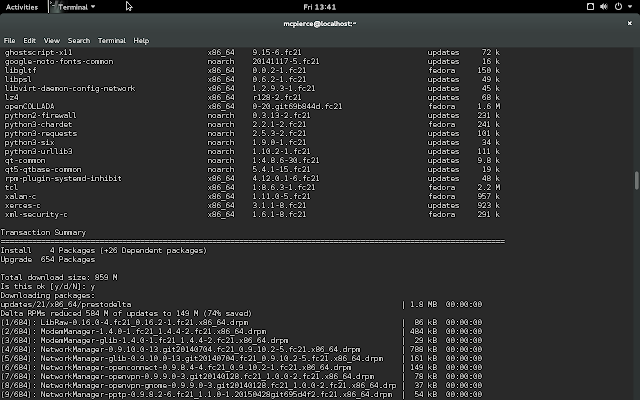Click the mcpierce@localhost window title bar
Image resolution: width=640 pixels, height=400 pixels.
click(320, 24)
